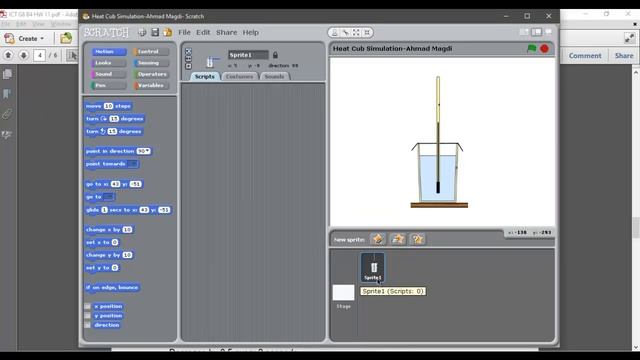This screenshot has height=360, width=640.
Task: Get a surprise sprite
Action: pos(417,239)
